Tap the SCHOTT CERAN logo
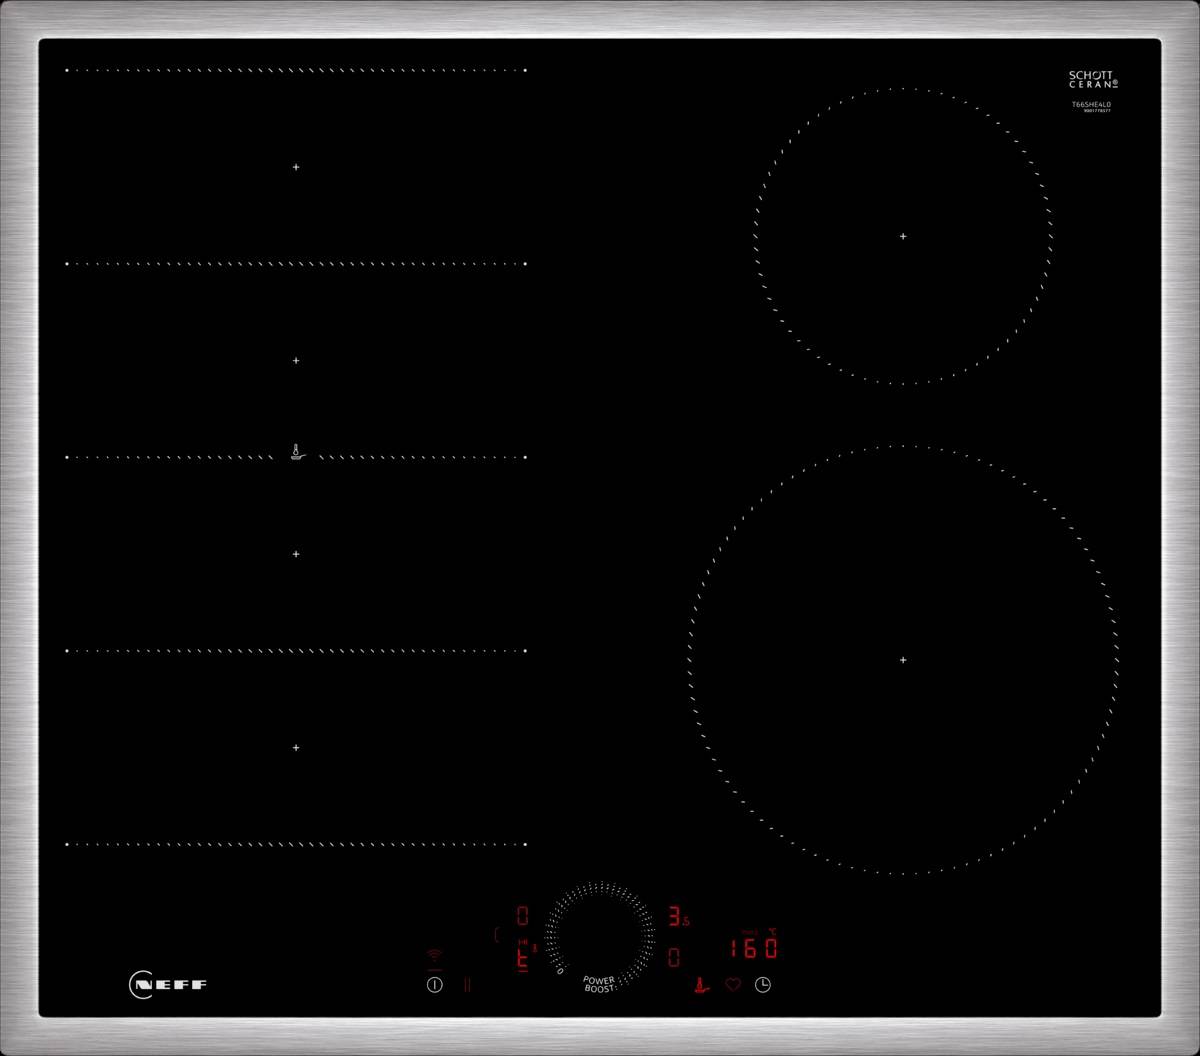This screenshot has height=1056, width=1200. pyautogui.click(x=1092, y=80)
